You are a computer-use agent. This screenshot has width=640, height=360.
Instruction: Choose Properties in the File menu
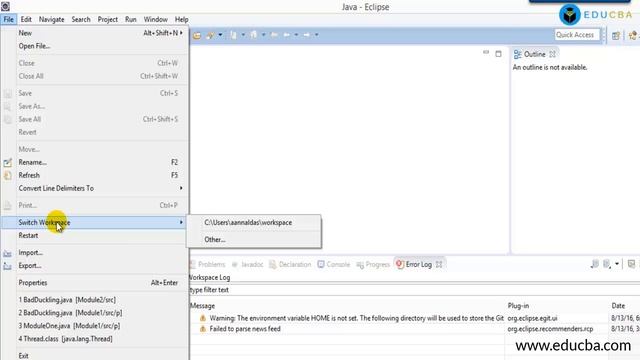click(94, 283)
